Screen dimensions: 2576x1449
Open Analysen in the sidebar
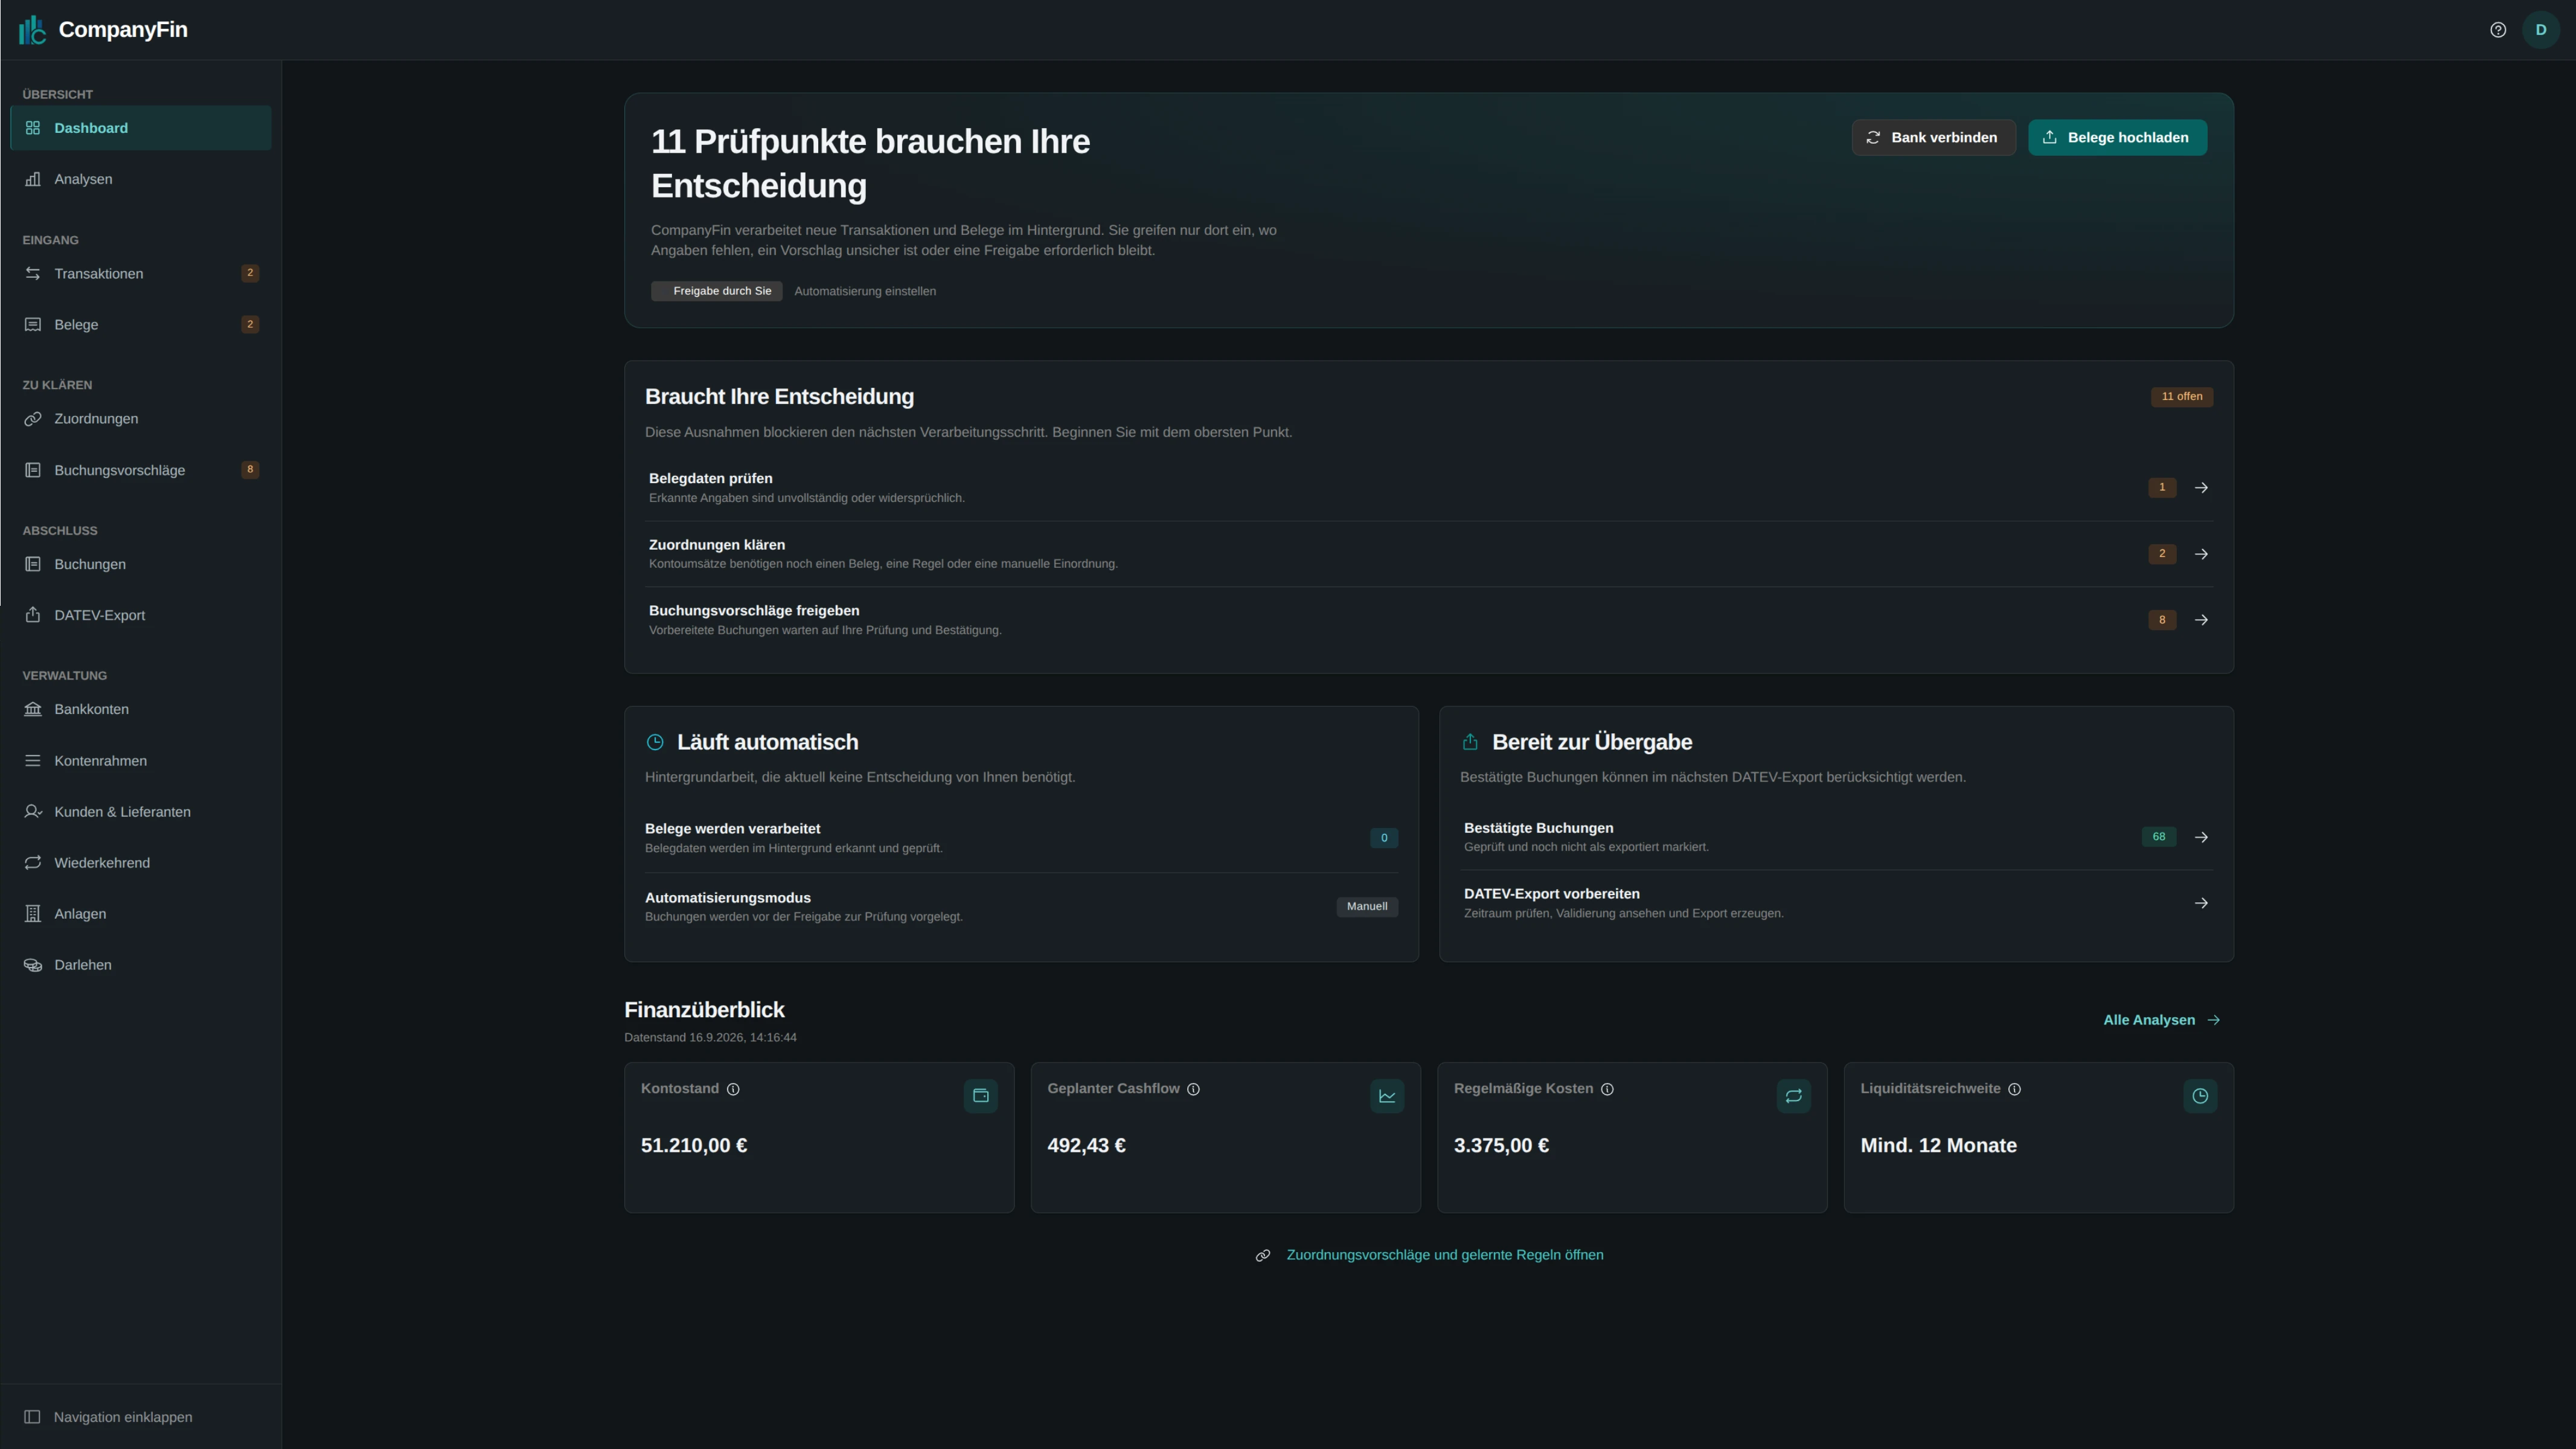pos(141,179)
